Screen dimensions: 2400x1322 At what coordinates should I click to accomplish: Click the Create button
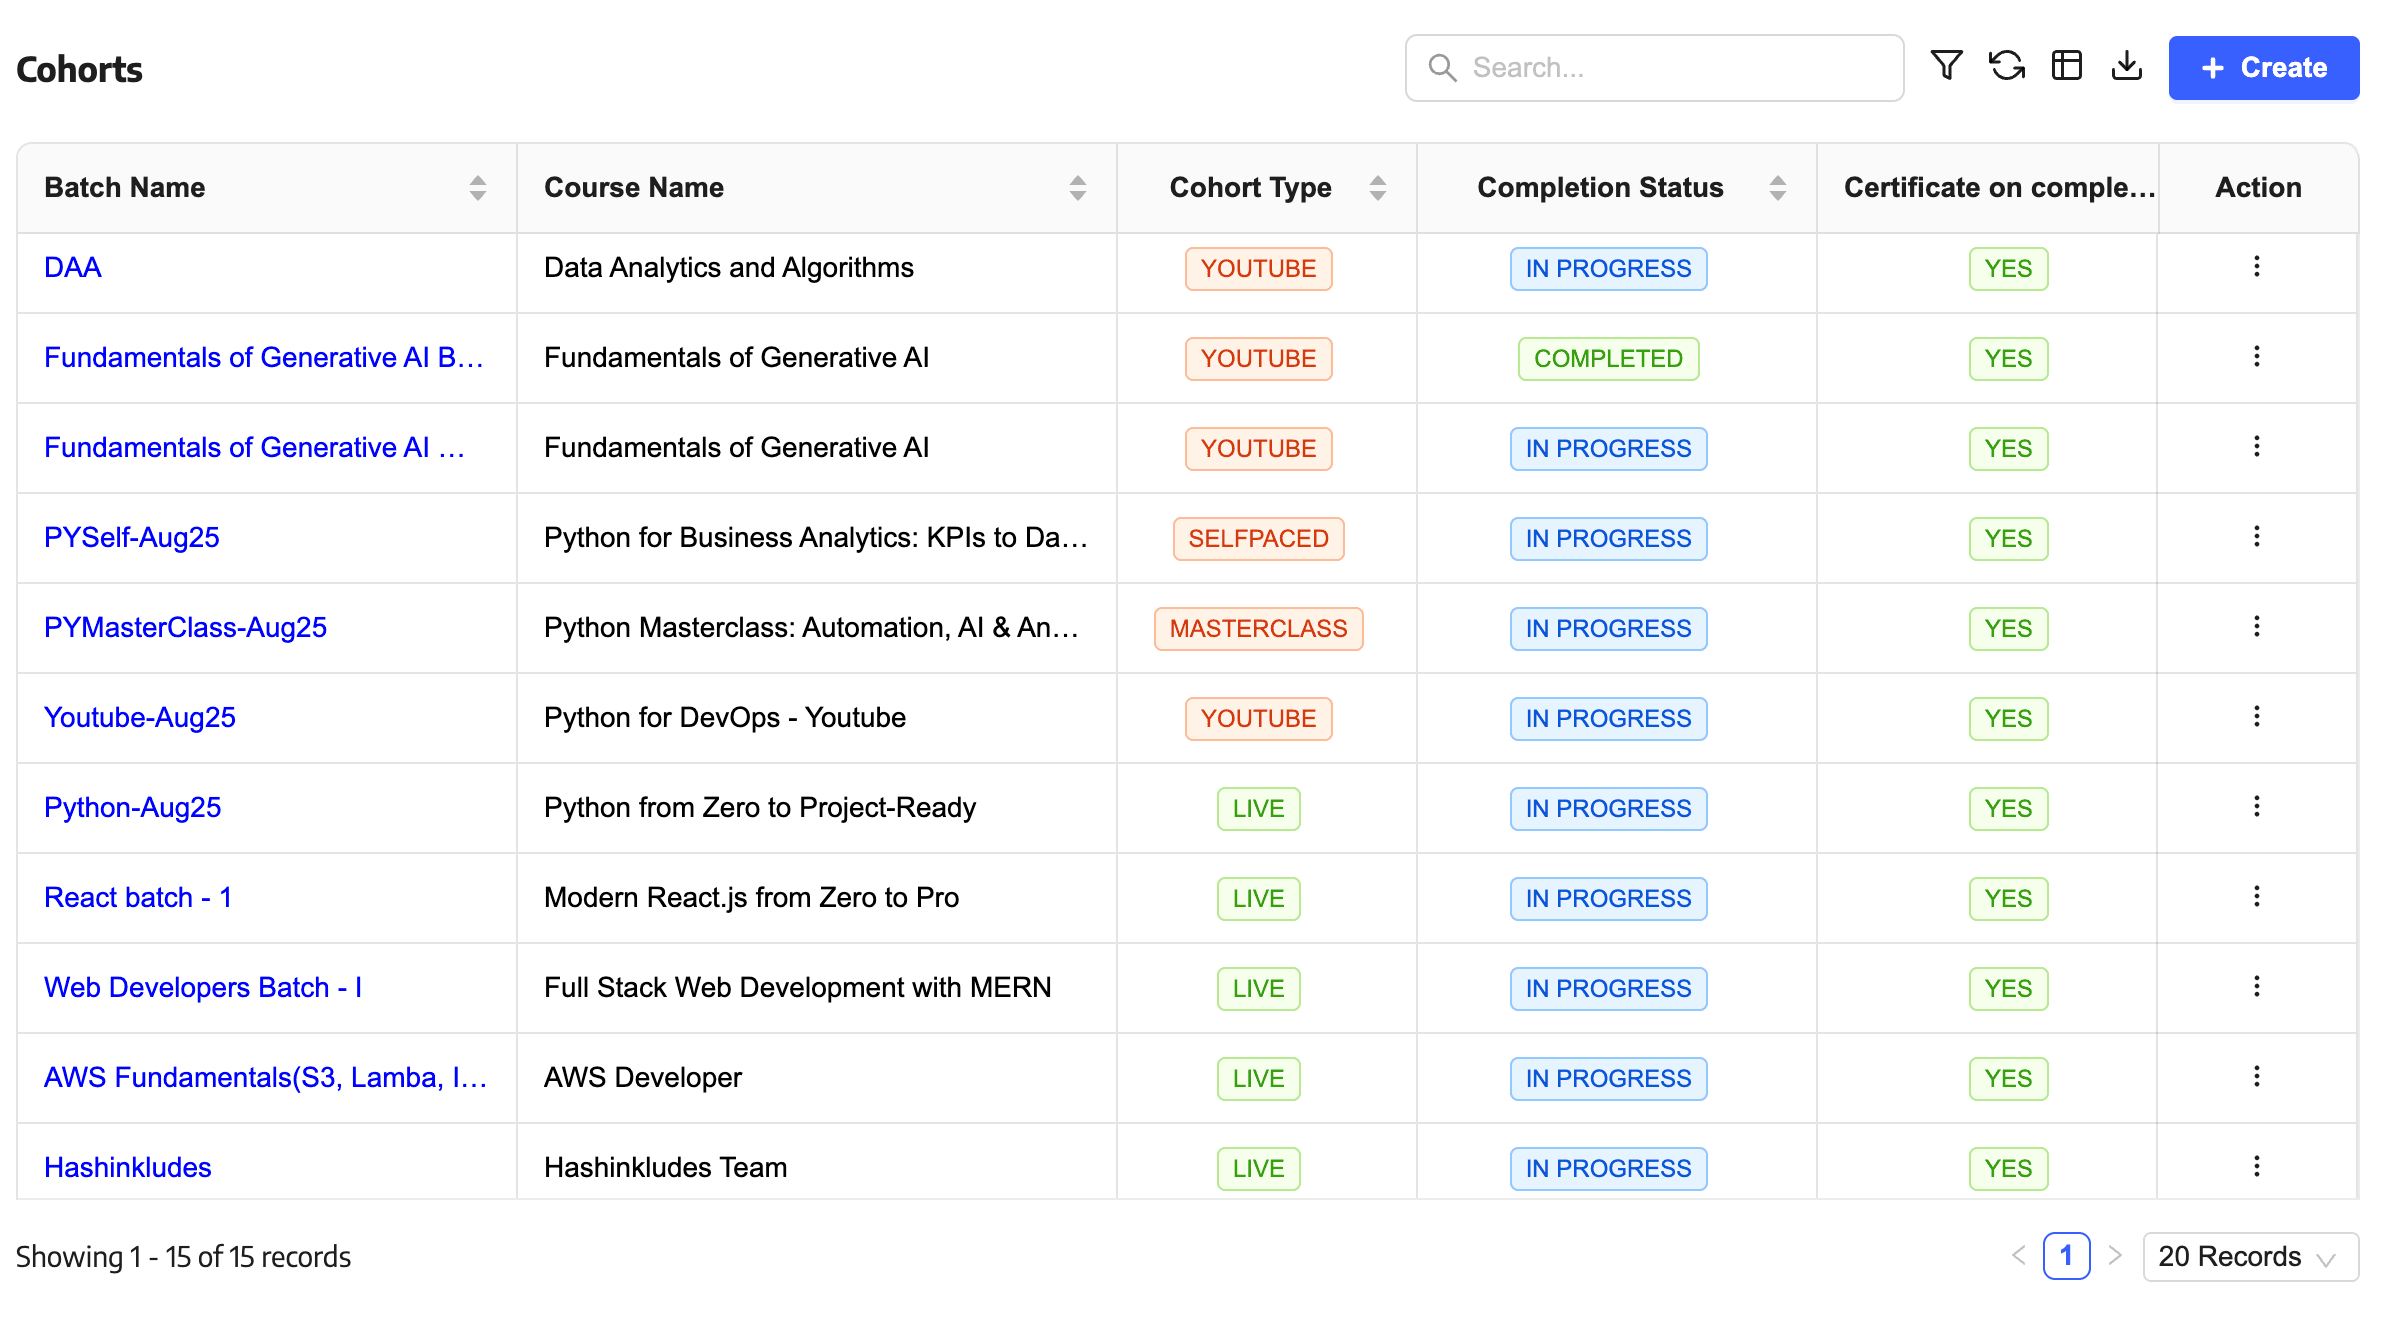tap(2263, 68)
